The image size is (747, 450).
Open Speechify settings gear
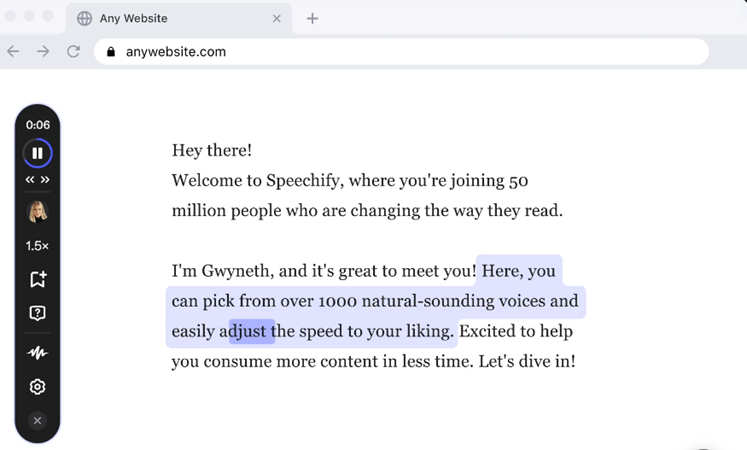point(37,387)
